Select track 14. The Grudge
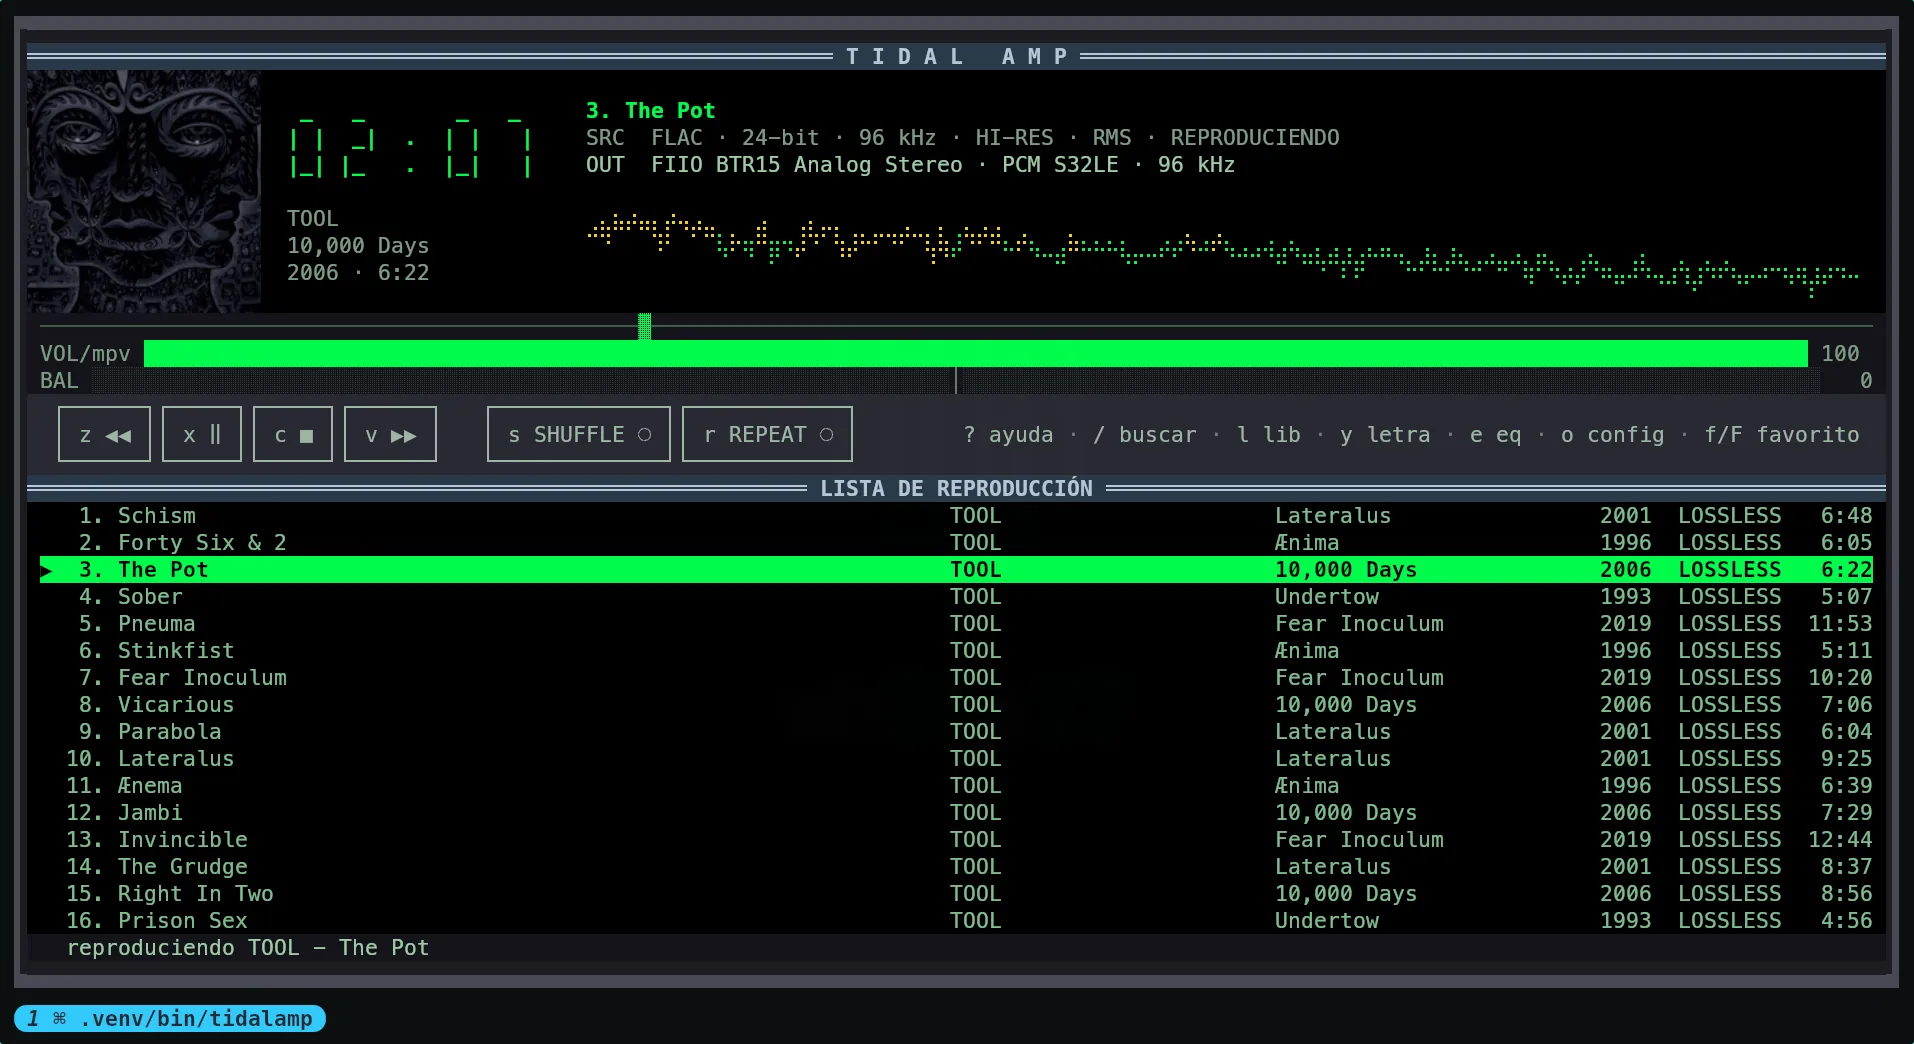 point(956,866)
